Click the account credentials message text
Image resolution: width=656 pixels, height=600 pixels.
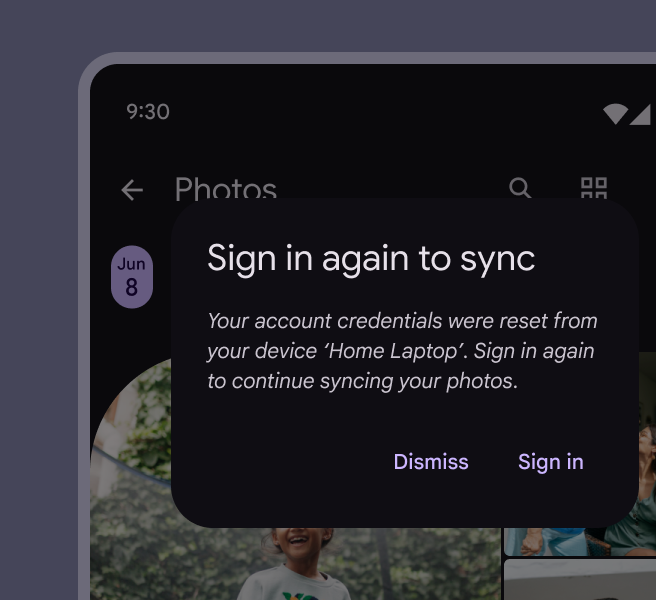coord(402,351)
